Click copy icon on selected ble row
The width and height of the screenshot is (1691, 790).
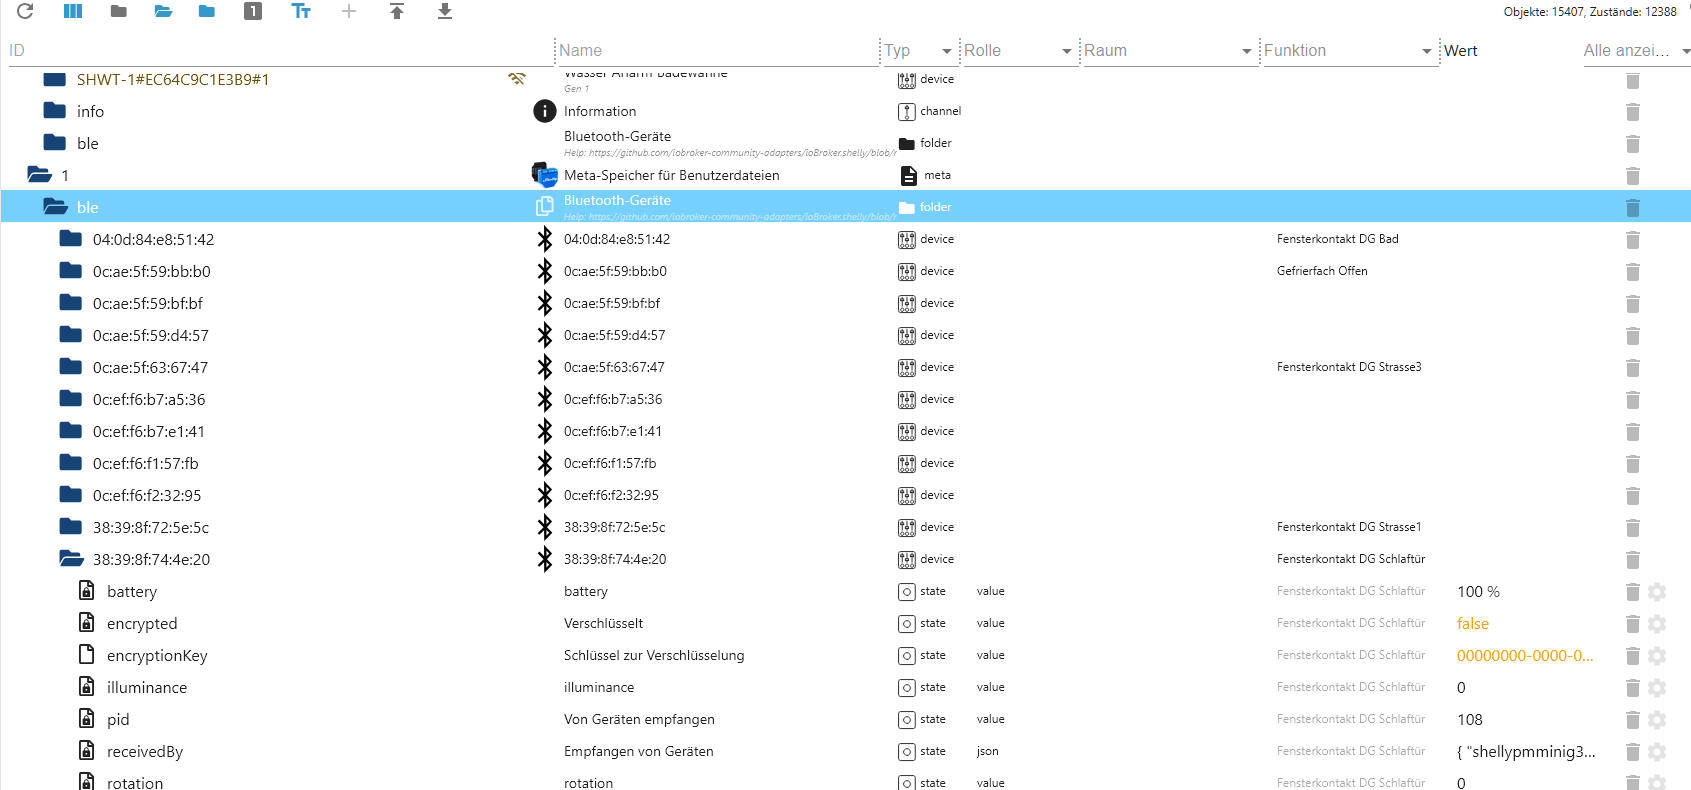[x=545, y=207]
